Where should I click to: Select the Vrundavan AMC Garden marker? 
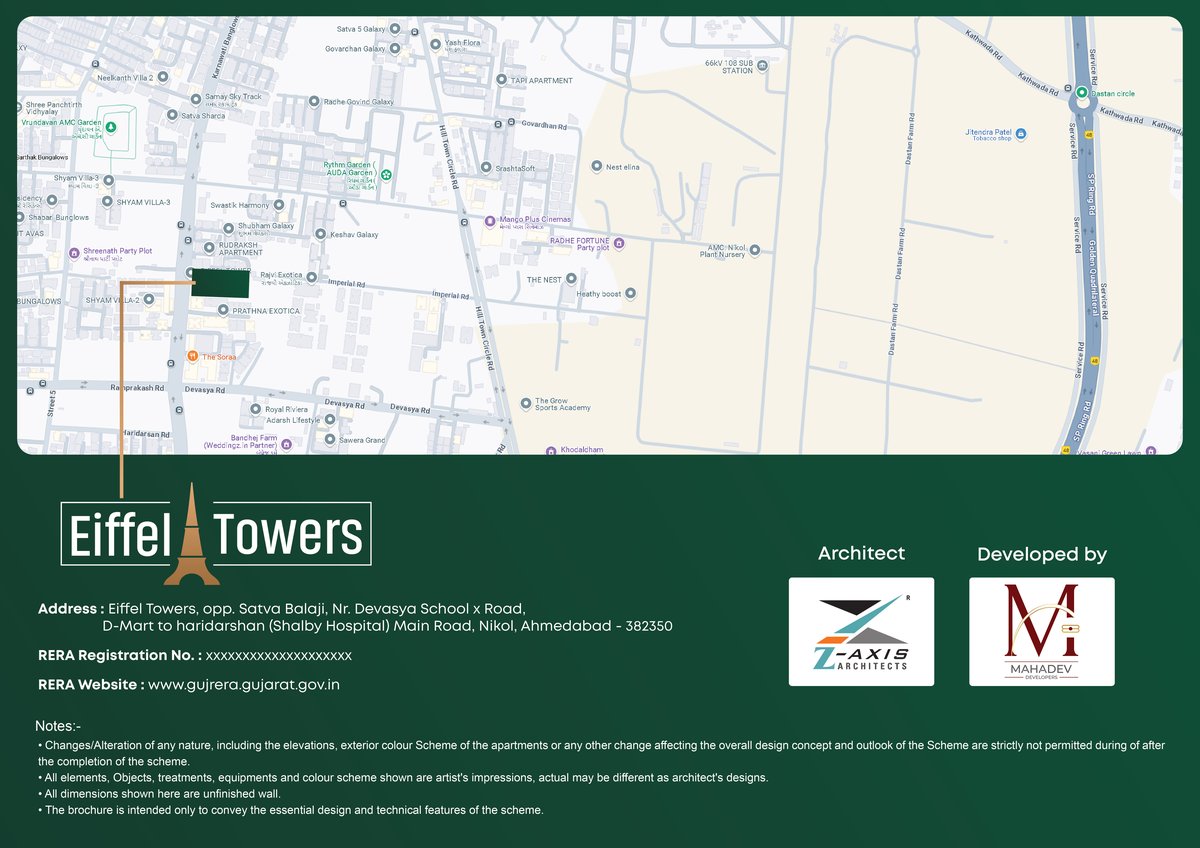[111, 127]
